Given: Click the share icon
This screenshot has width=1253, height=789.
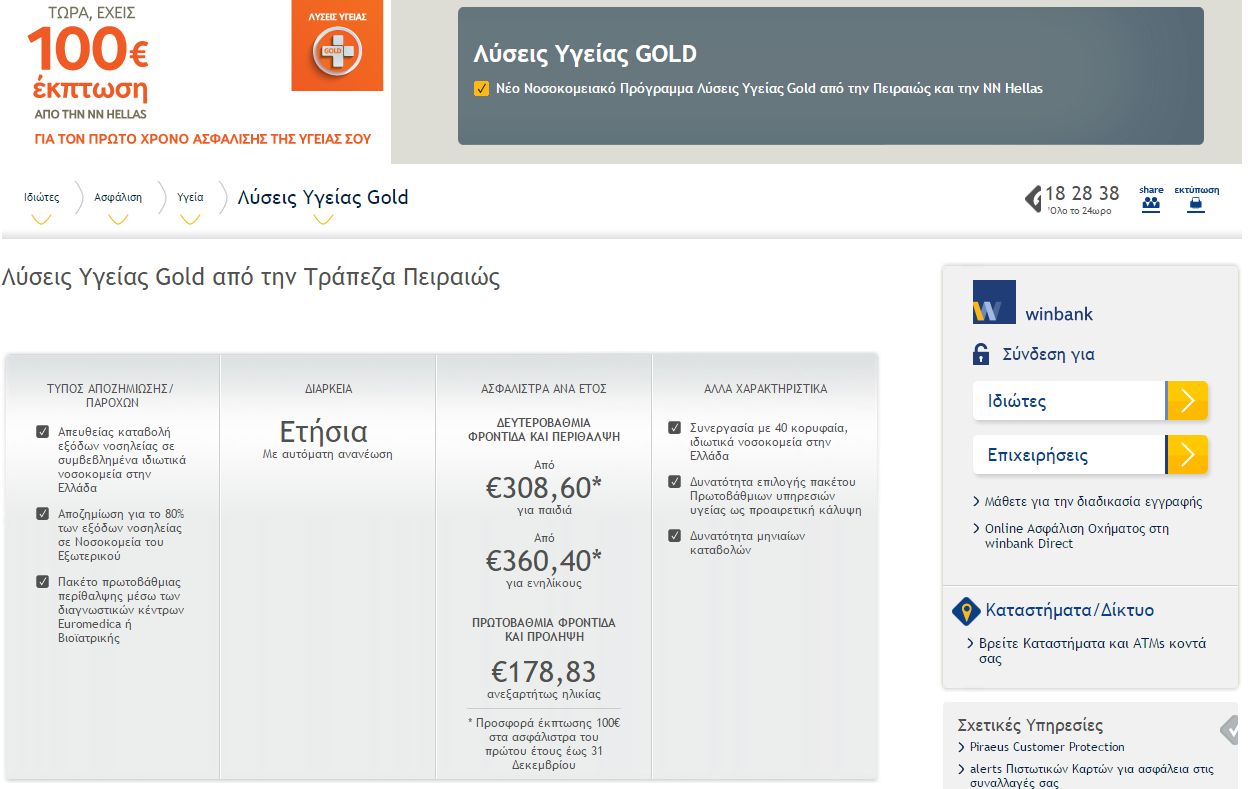Looking at the screenshot, I should [1151, 203].
